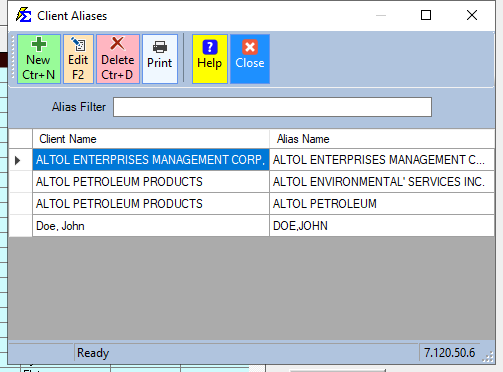Open Help from the toolbar
The width and height of the screenshot is (503, 372).
click(x=210, y=59)
